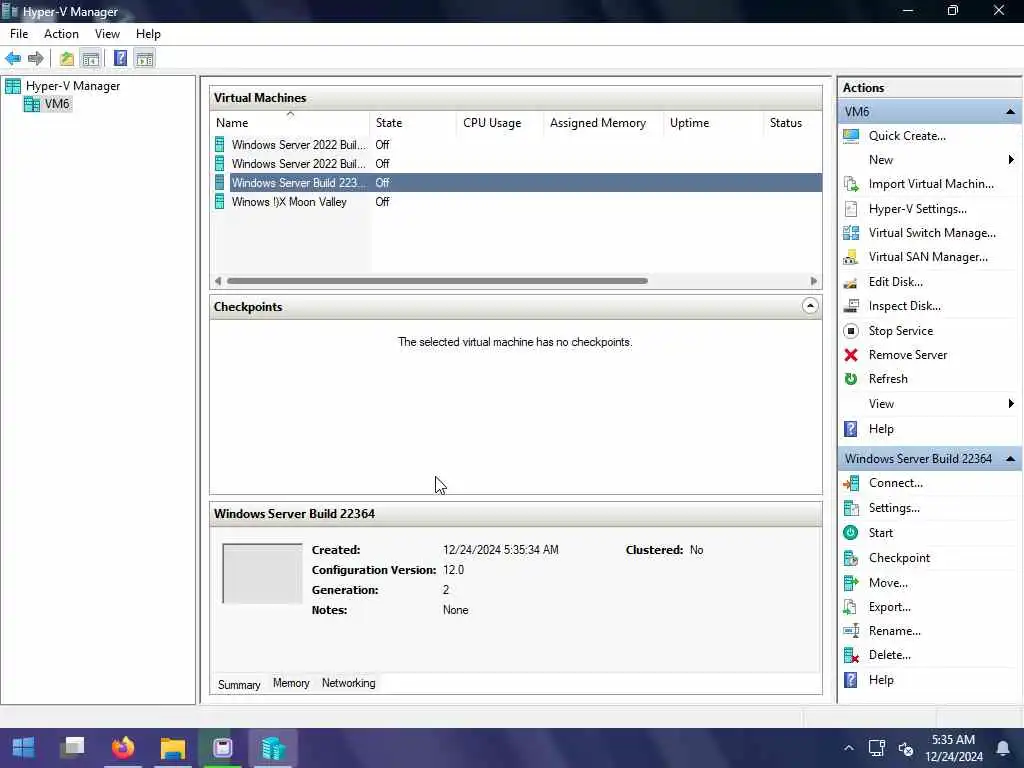Switch to the Networking tab
This screenshot has width=1024, height=768.
[x=349, y=683]
